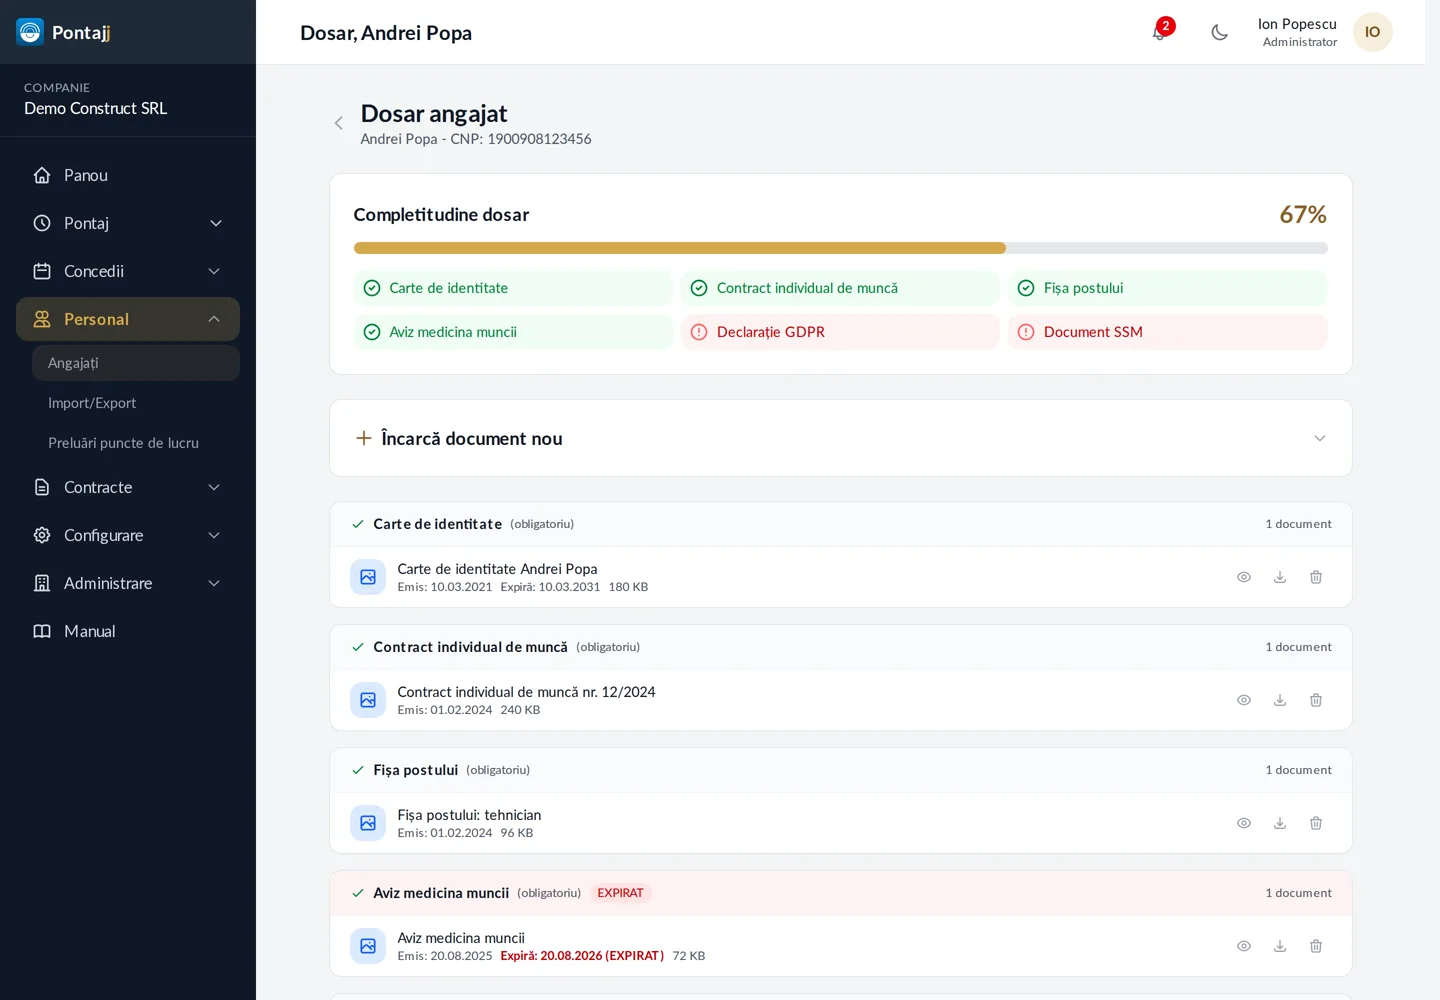Click the Fișa postului status chip
Viewport: 1440px width, 1000px height.
pos(1168,288)
